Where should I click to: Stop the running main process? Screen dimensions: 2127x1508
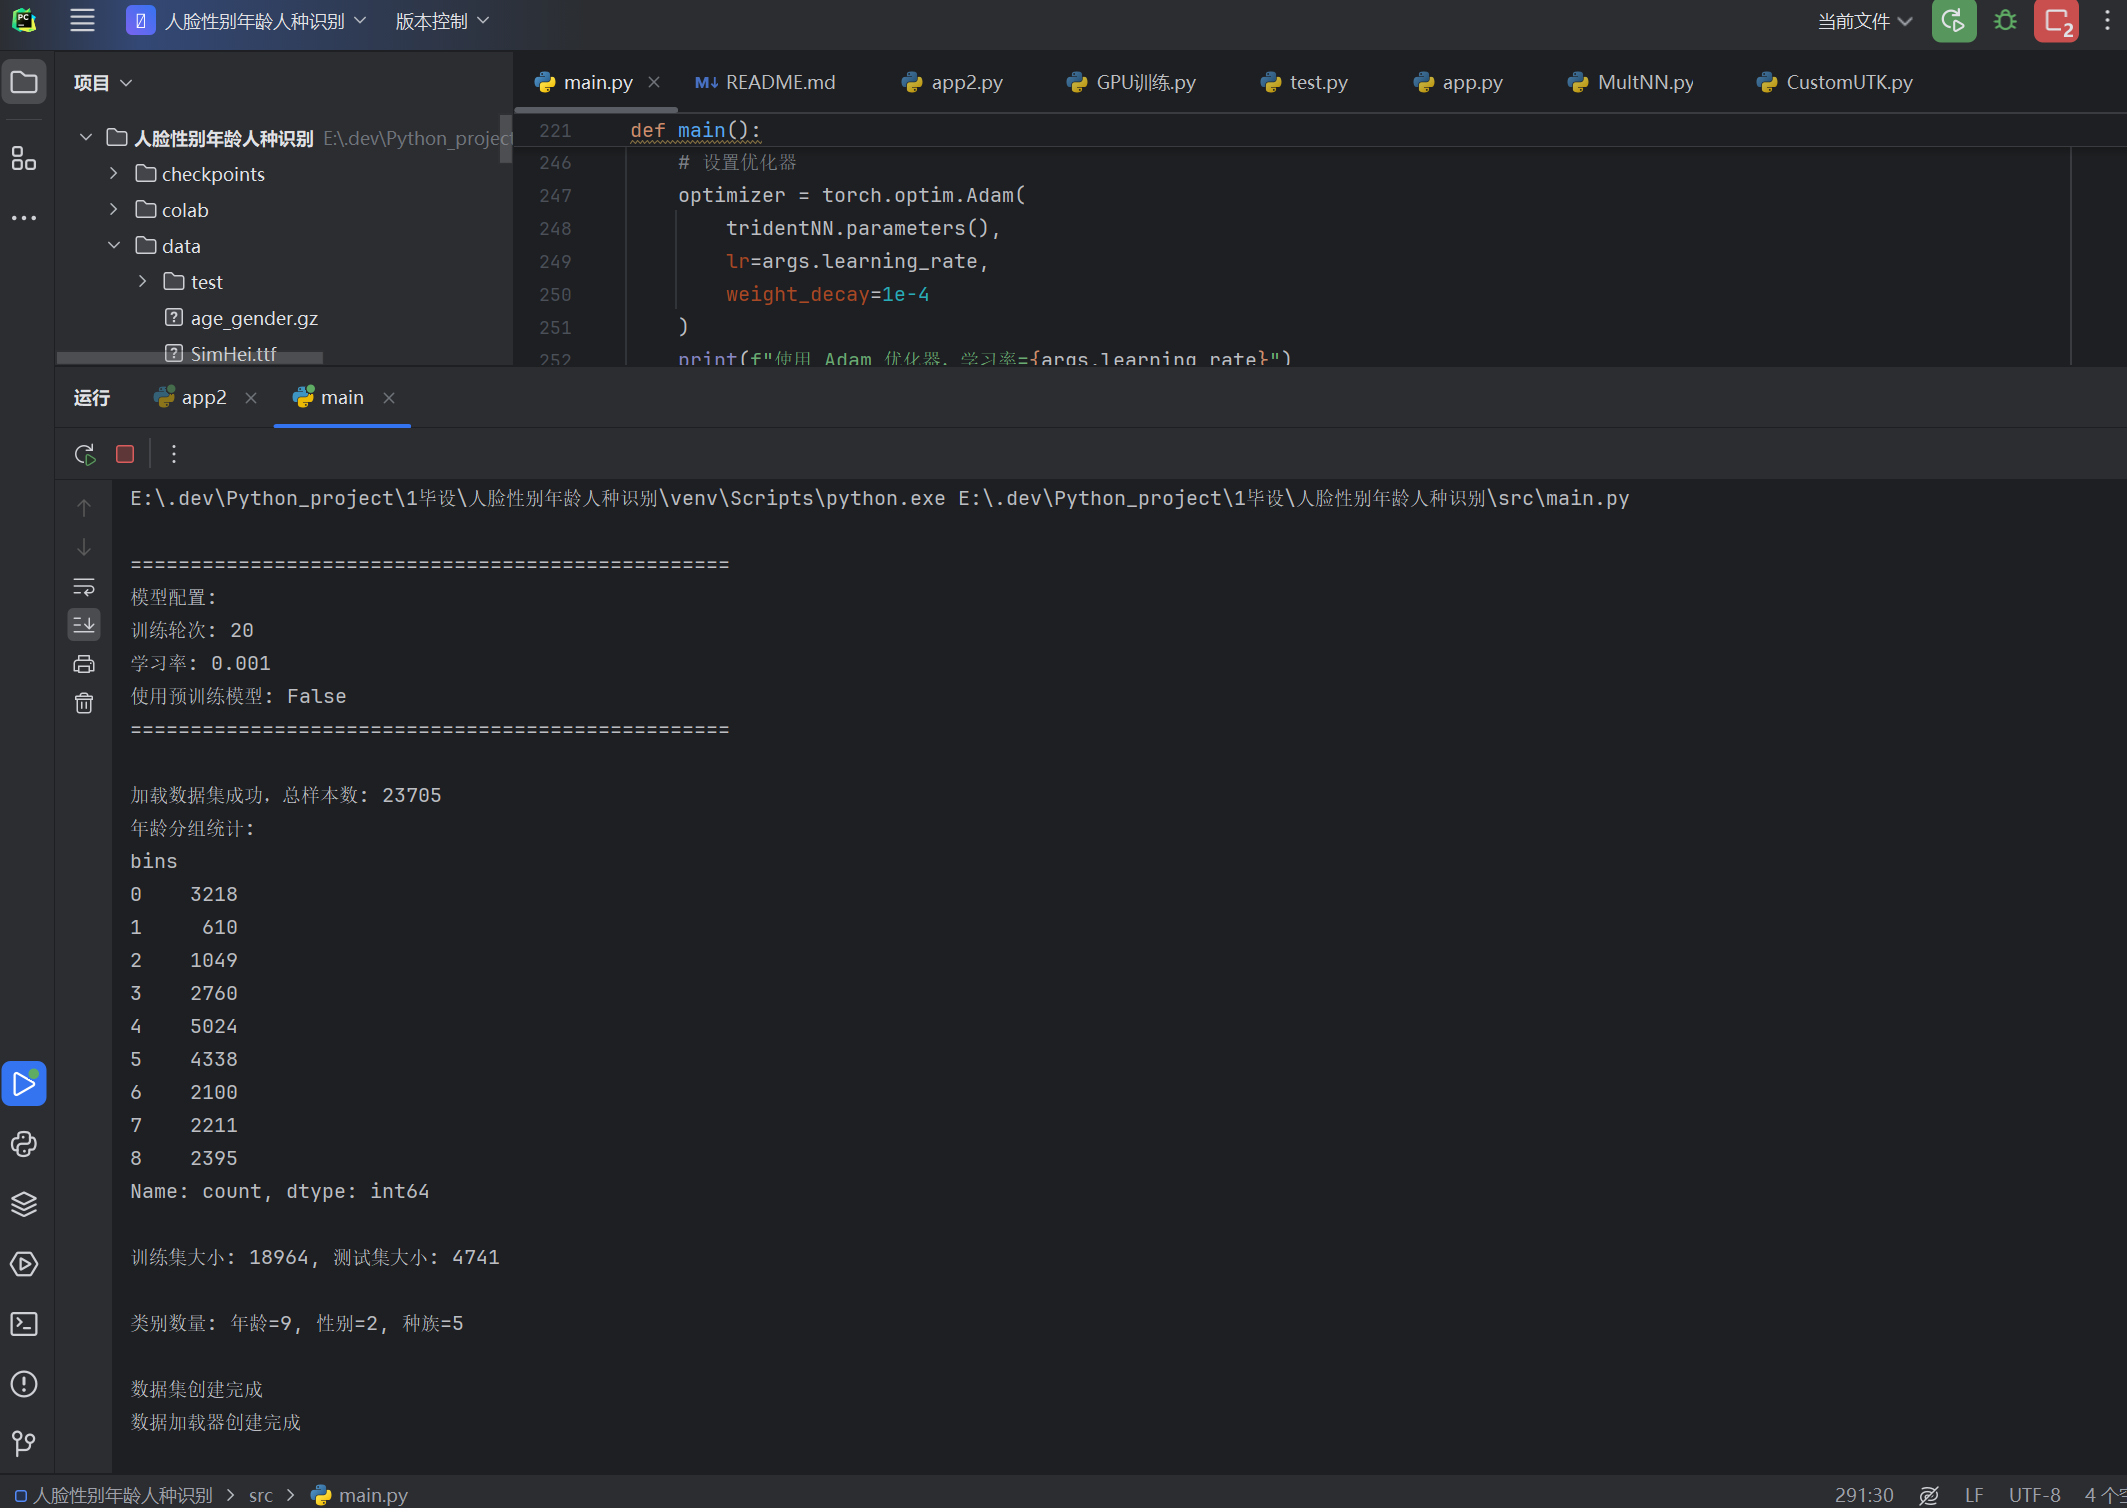(125, 454)
